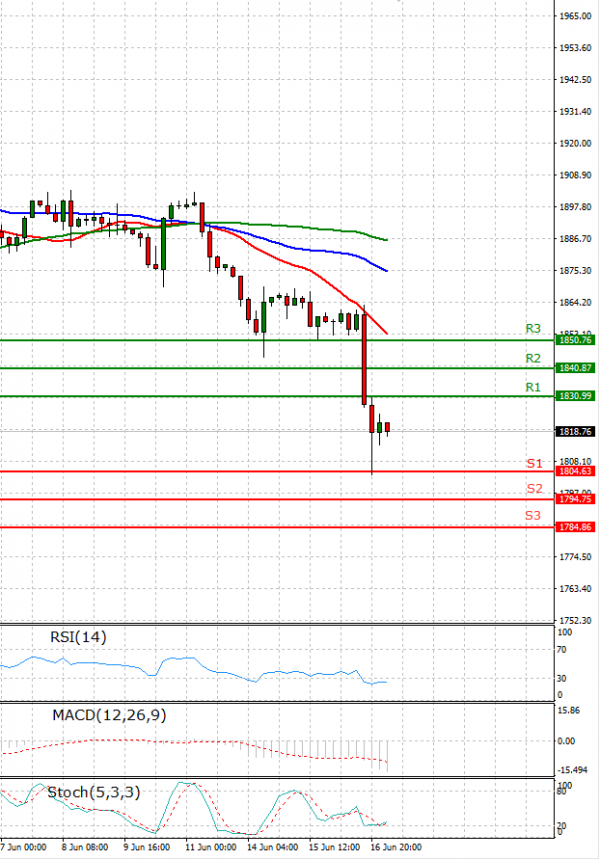Click the R2 resistance label

(x=533, y=358)
